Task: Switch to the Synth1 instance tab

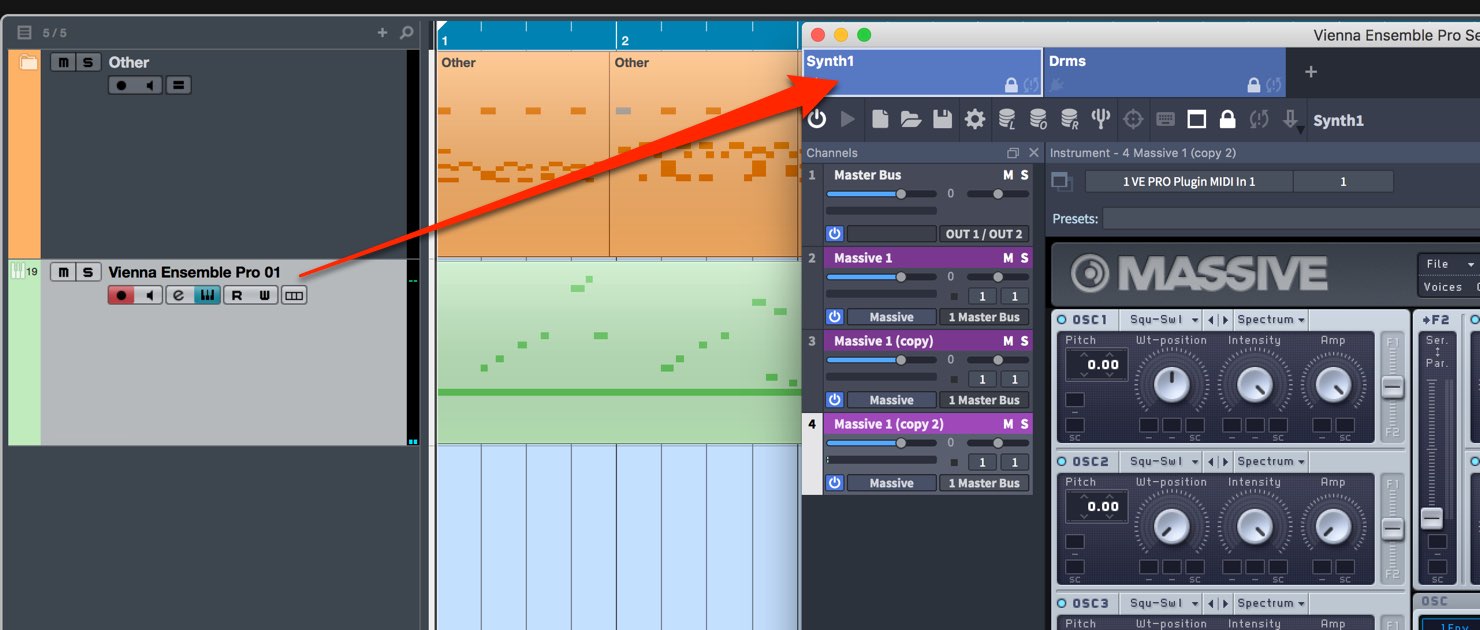Action: tap(922, 72)
